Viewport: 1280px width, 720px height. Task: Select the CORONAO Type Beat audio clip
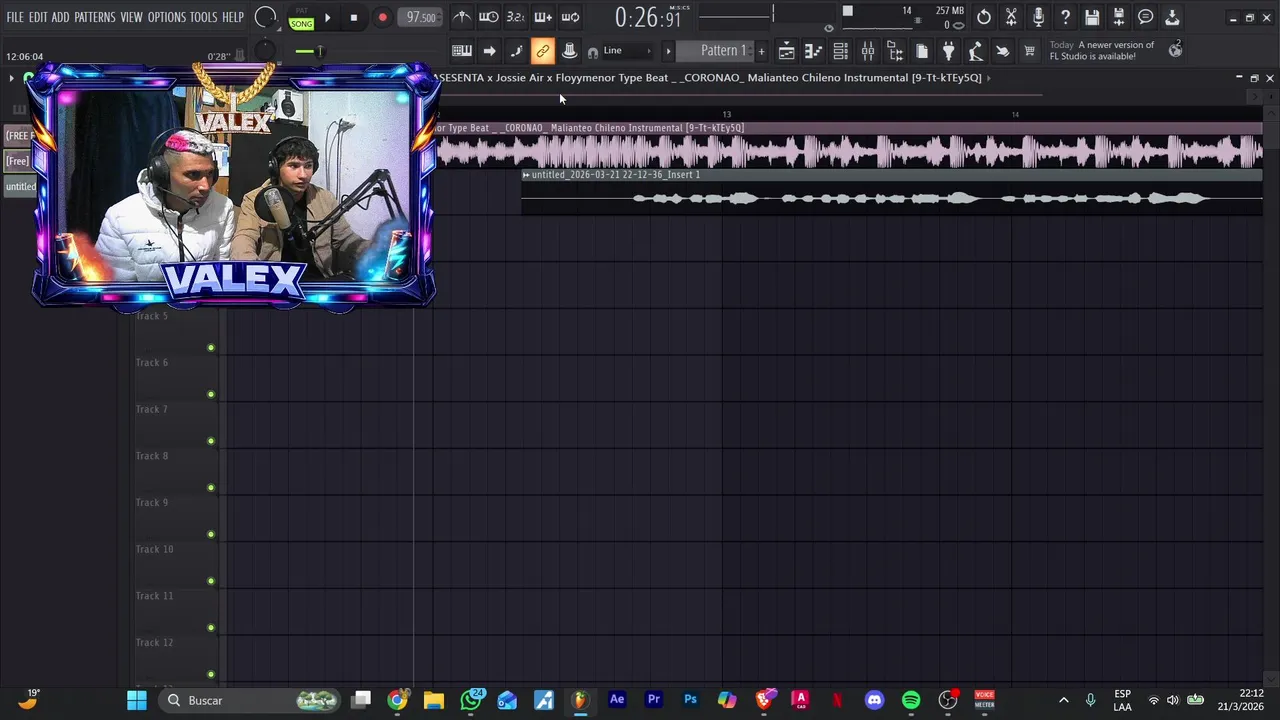850,146
